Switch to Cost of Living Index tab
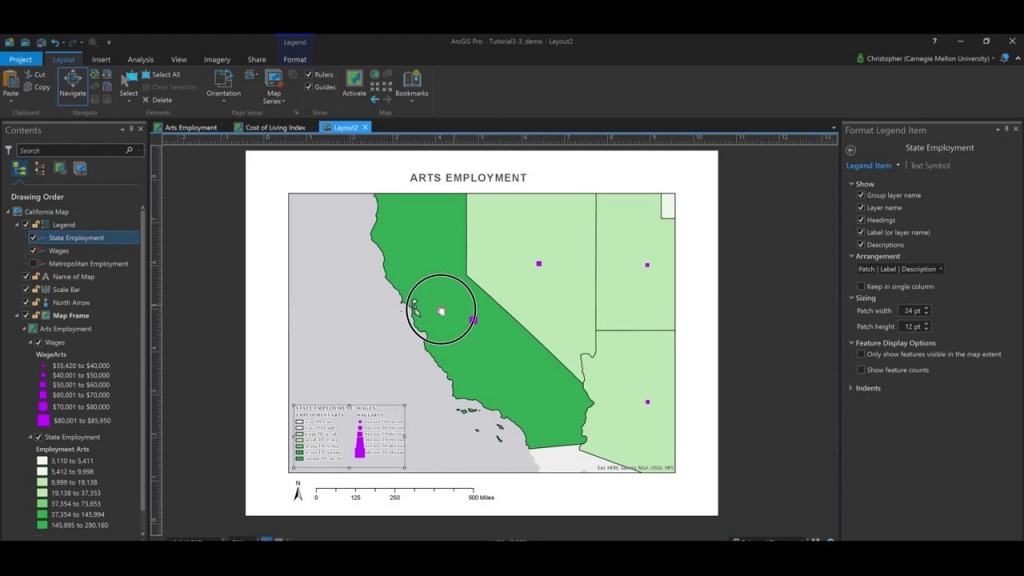This screenshot has width=1024, height=576. tap(275, 128)
